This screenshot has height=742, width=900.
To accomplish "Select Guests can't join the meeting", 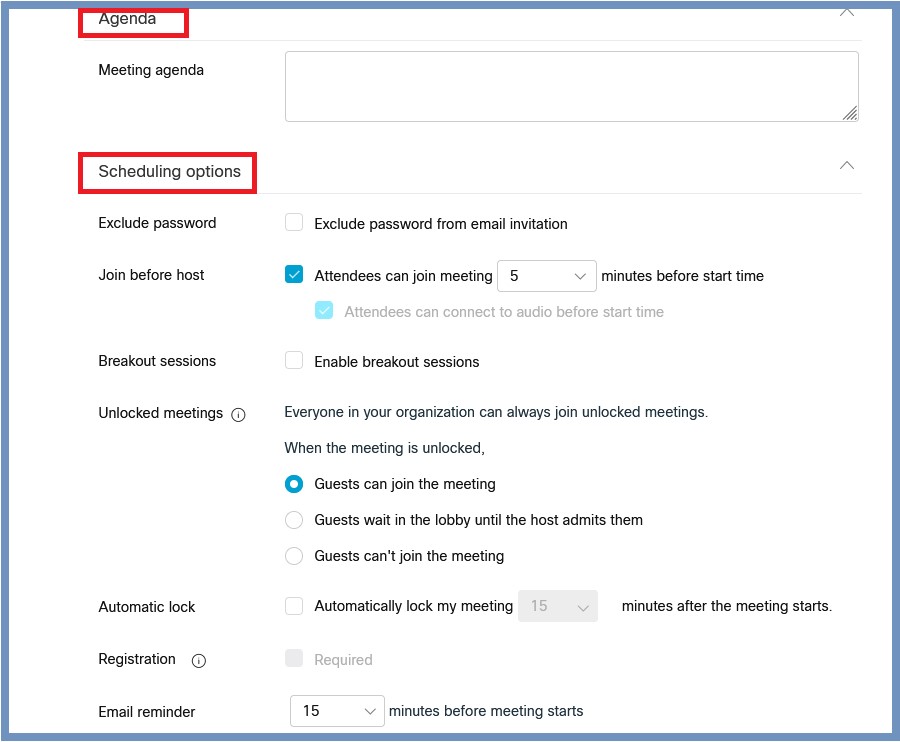I will pyautogui.click(x=294, y=556).
